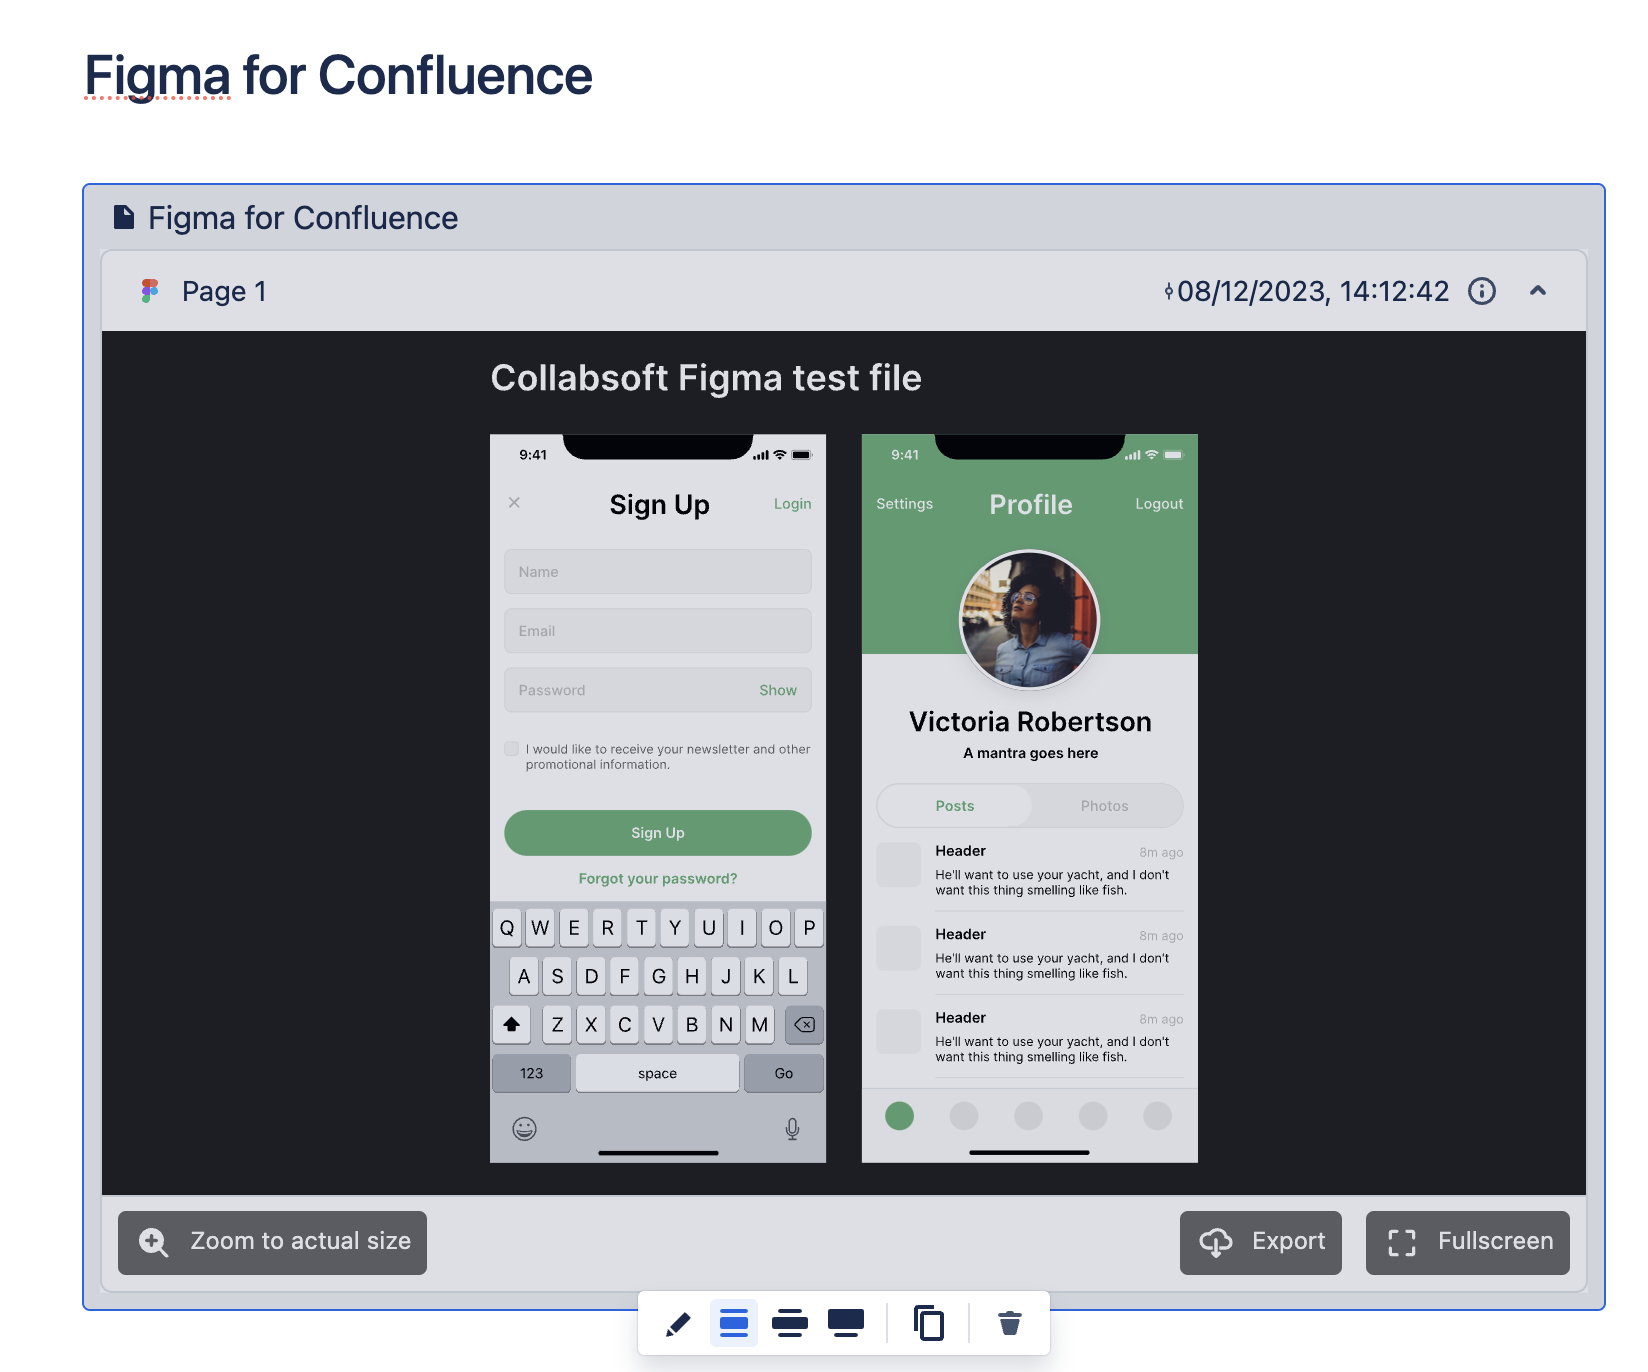Click the M key on the keyboard
This screenshot has width=1648, height=1372.
pos(760,1024)
